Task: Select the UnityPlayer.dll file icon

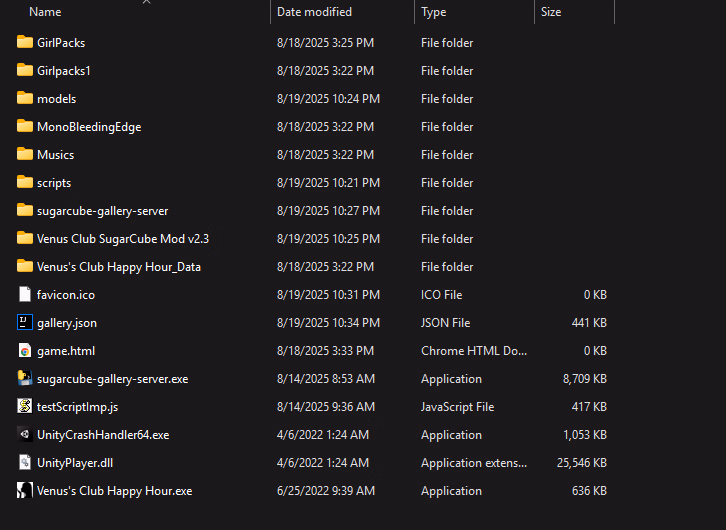Action: (x=25, y=463)
